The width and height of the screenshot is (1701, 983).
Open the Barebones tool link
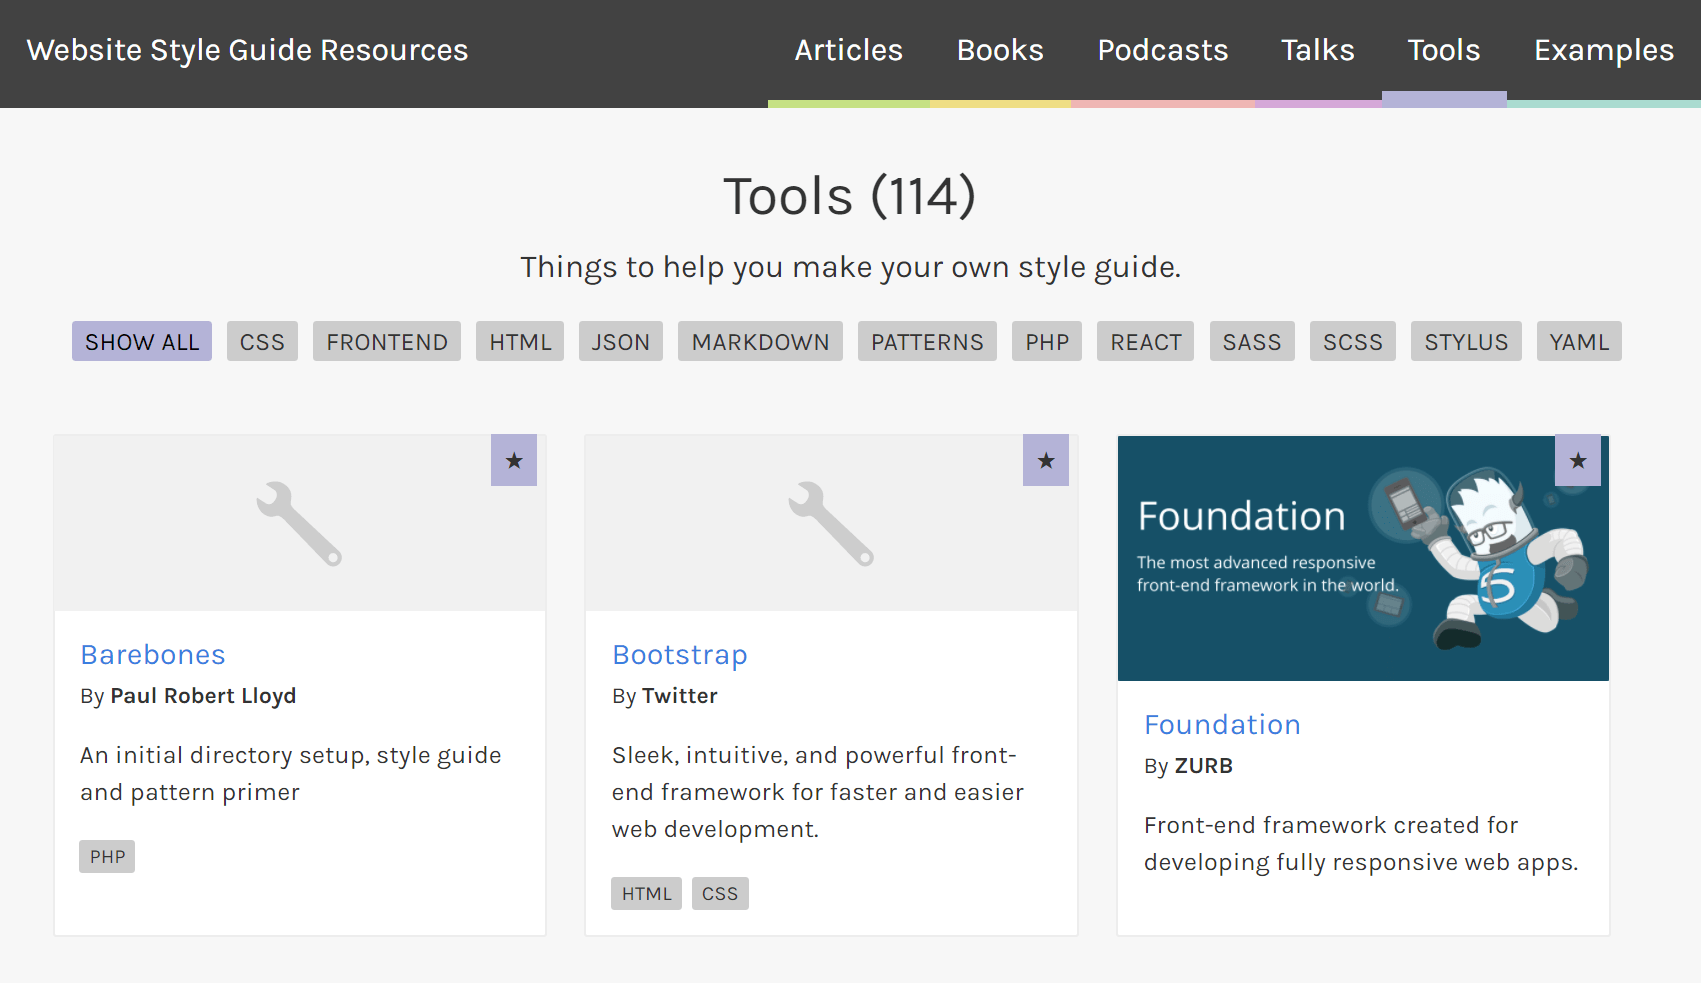click(x=152, y=654)
